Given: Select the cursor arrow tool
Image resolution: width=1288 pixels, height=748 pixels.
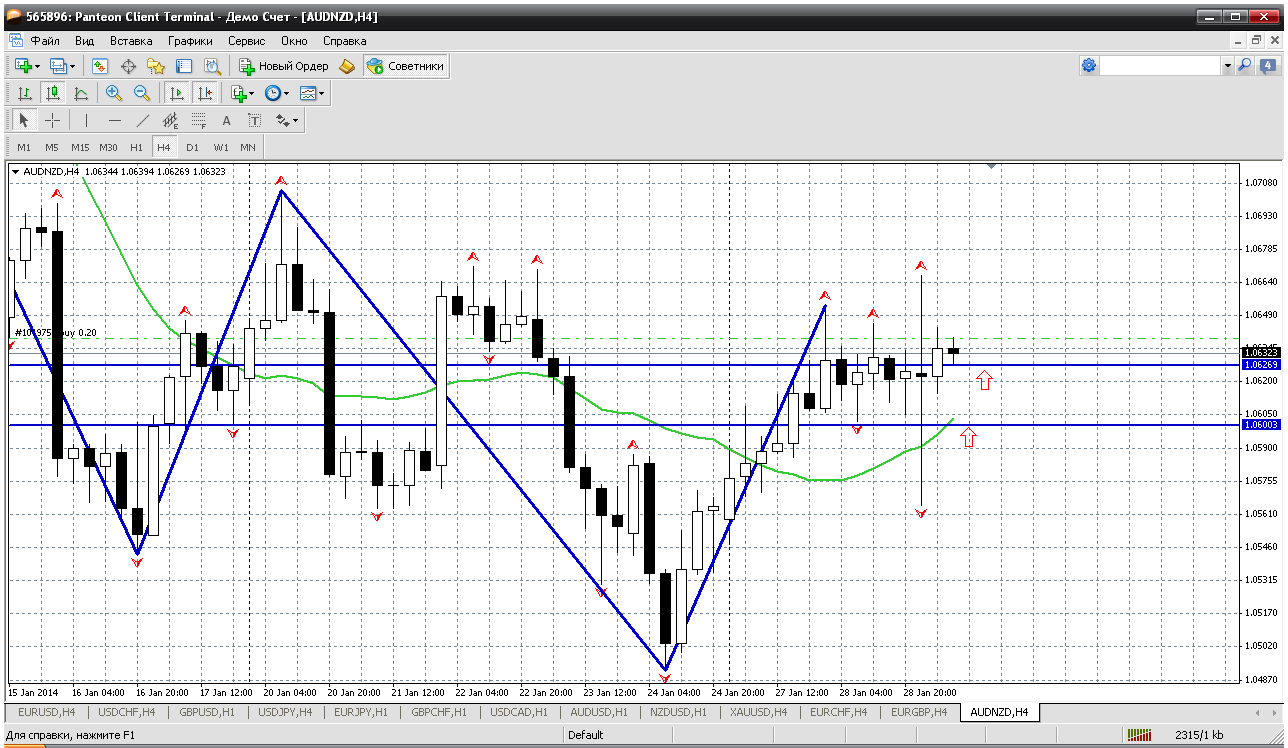Looking at the screenshot, I should [24, 121].
